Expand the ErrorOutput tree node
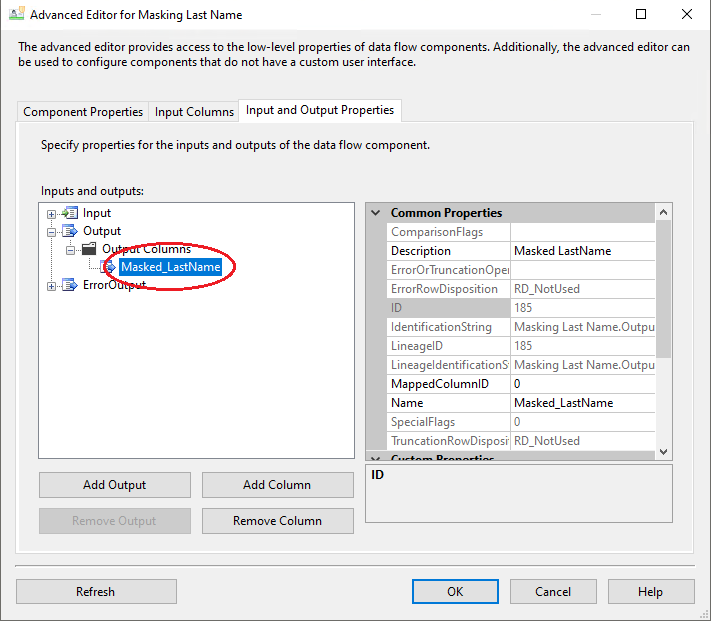 (x=52, y=285)
